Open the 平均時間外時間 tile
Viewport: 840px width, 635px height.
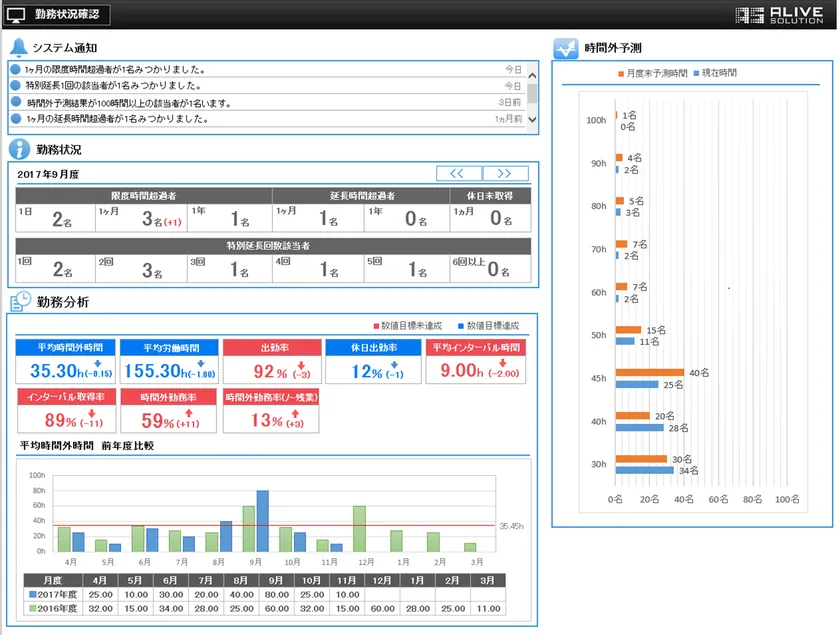click(x=66, y=361)
